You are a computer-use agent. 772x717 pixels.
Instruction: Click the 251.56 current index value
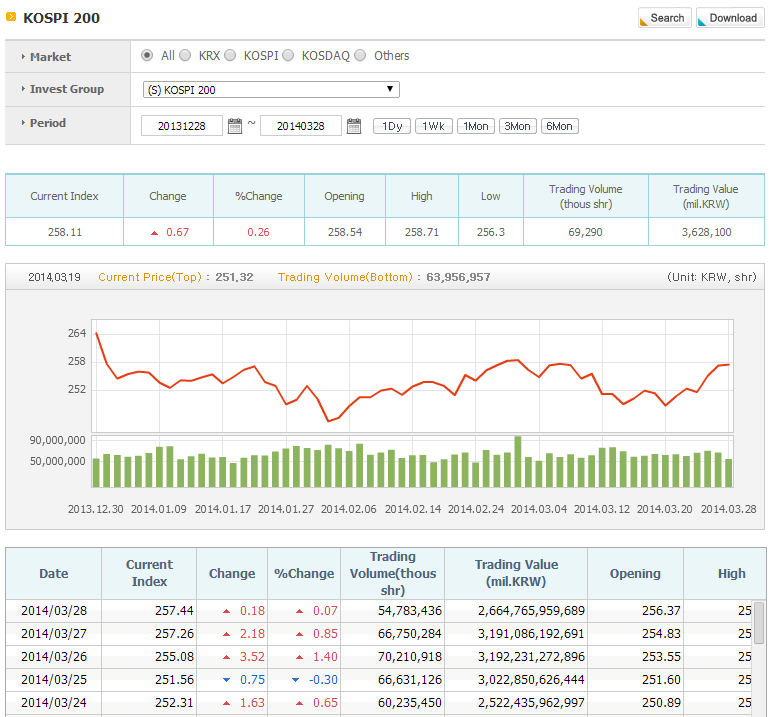pyautogui.click(x=174, y=680)
